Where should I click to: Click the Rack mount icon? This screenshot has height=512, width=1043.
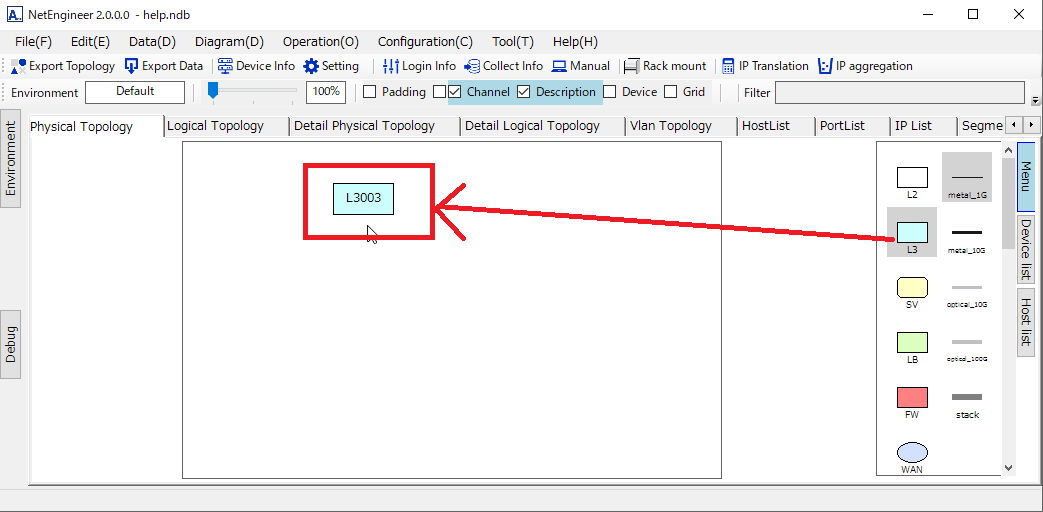pos(631,66)
